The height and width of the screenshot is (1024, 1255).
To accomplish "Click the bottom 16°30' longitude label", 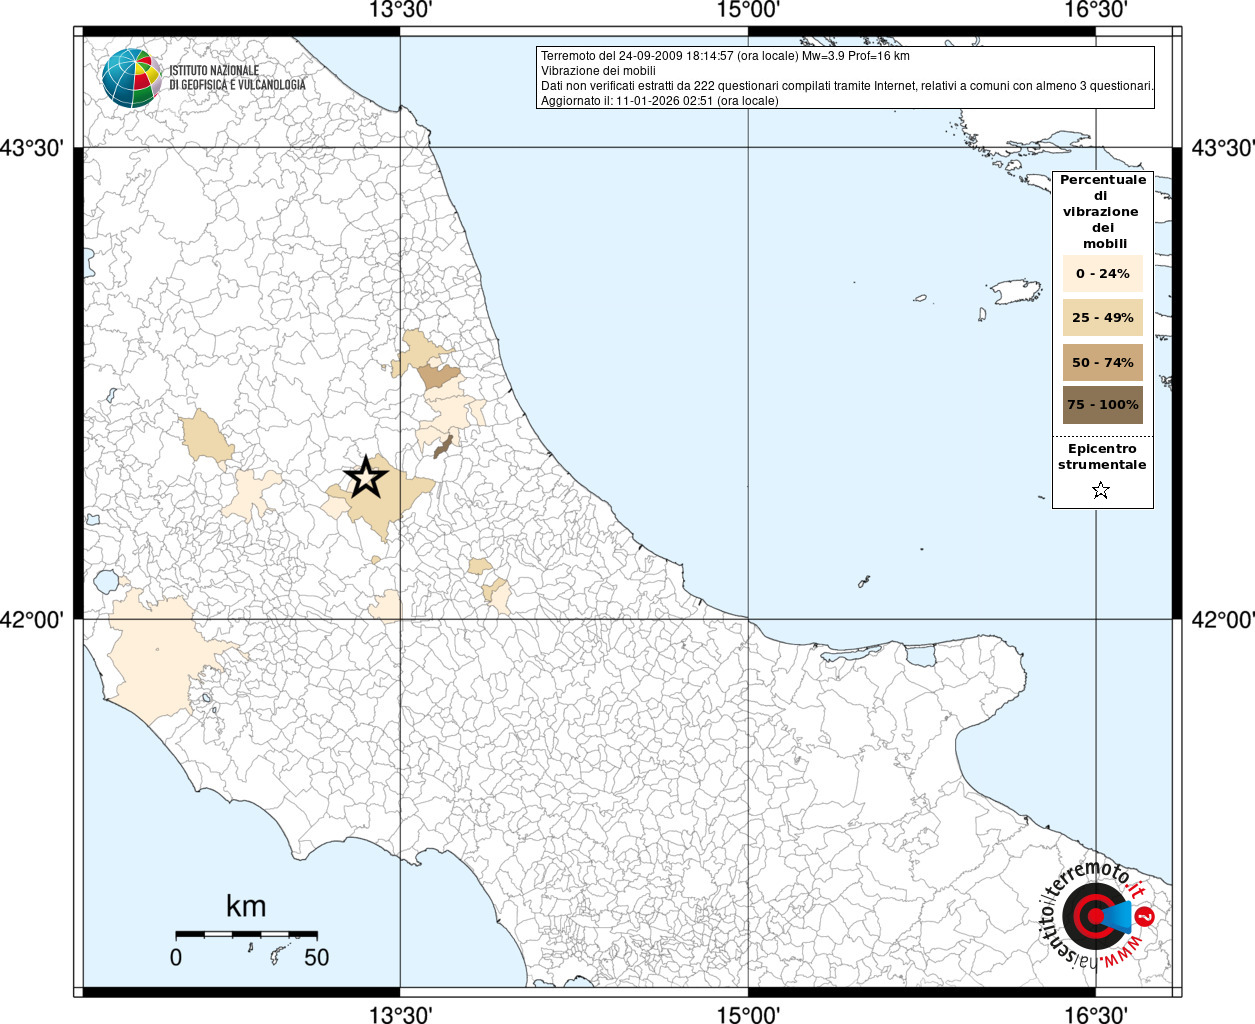I will [x=1096, y=1013].
